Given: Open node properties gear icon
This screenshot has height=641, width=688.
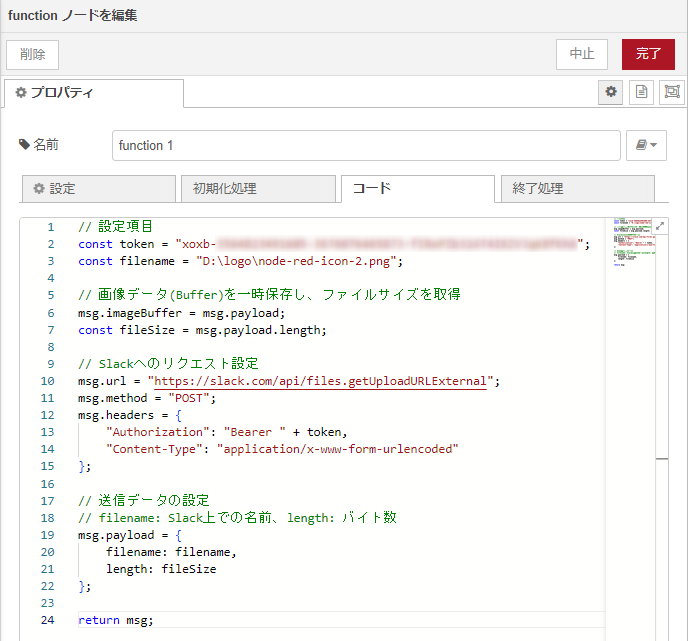Looking at the screenshot, I should tap(610, 92).
